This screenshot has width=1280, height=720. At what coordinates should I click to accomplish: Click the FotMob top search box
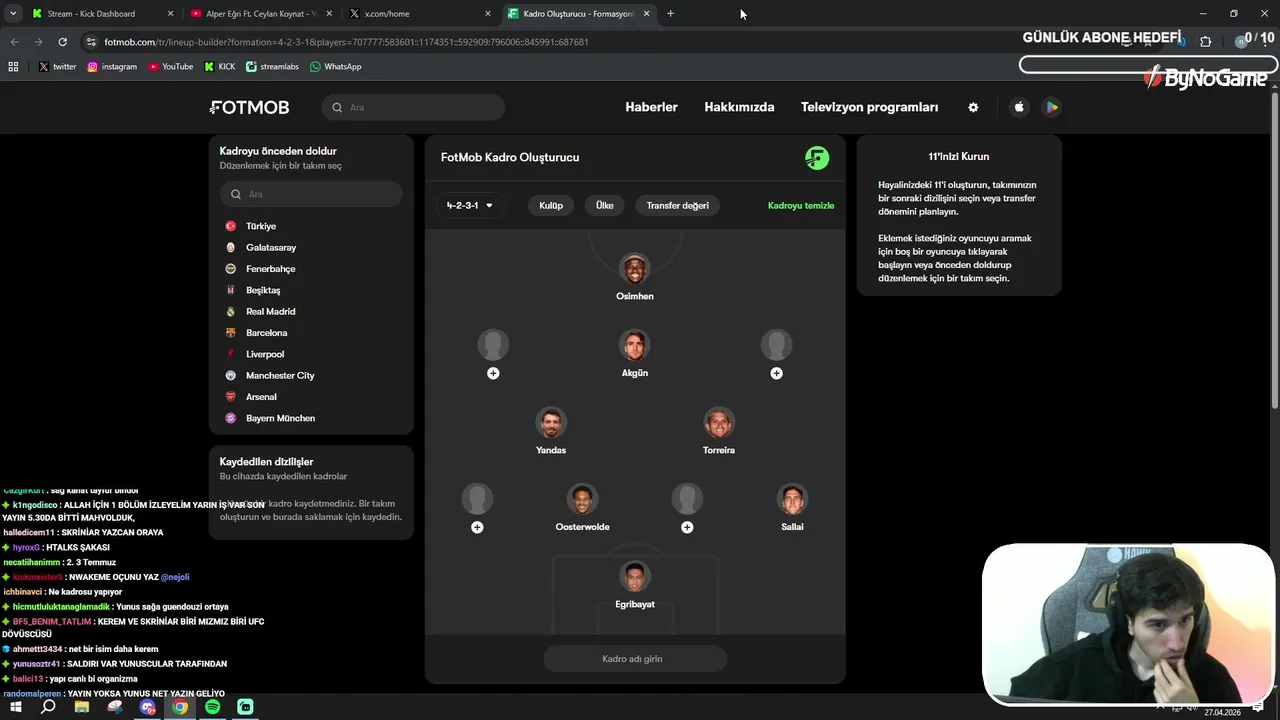[413, 107]
